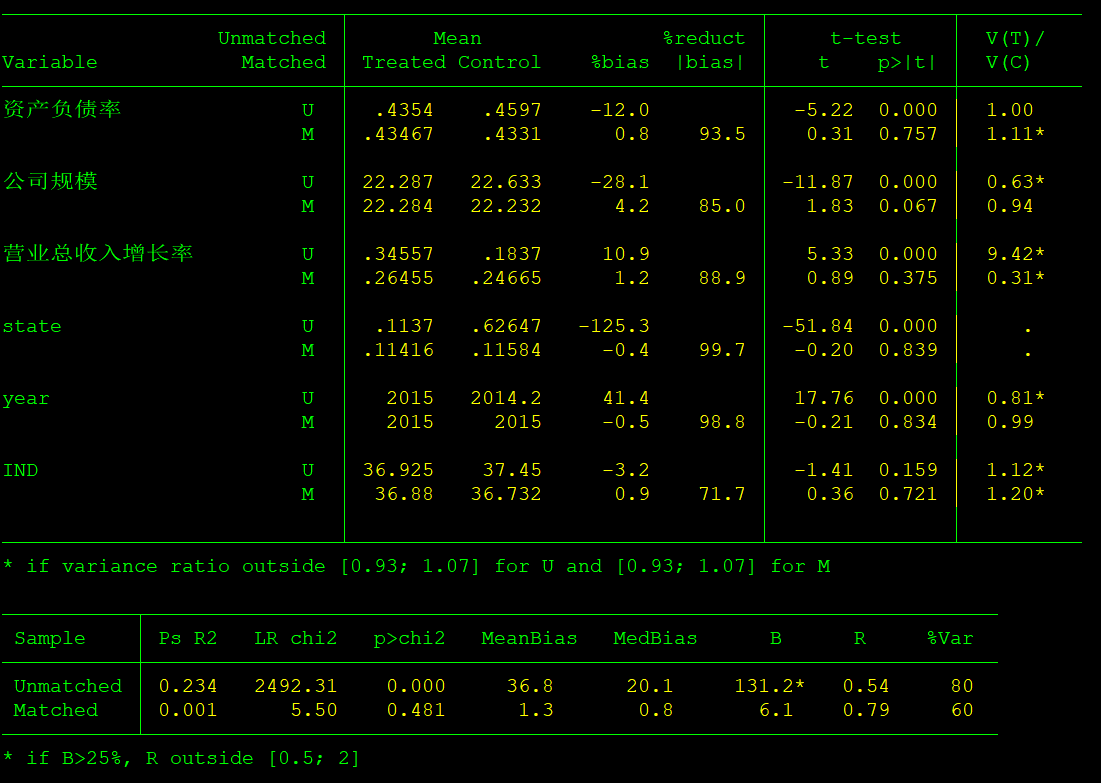The image size is (1101, 783).
Task: Select the 'MeanBias' column header
Action: tap(529, 638)
